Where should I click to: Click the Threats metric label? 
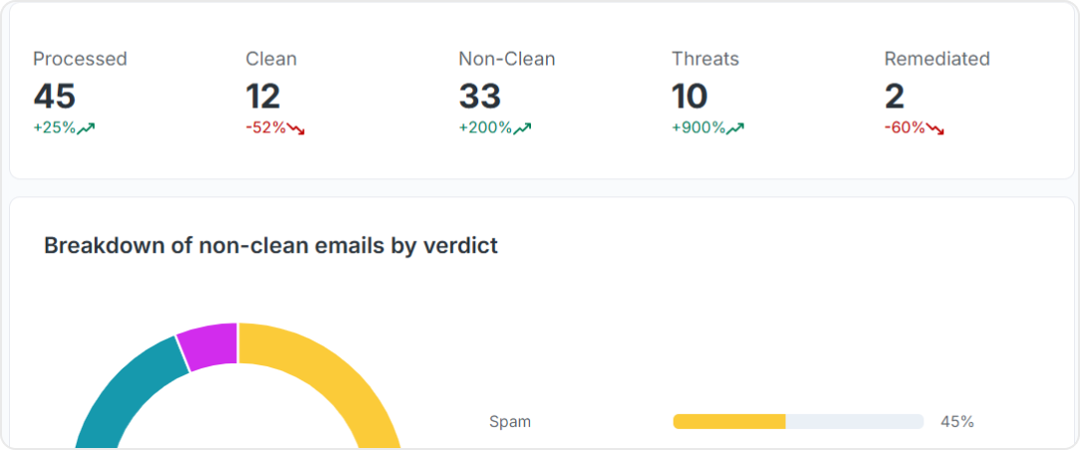705,59
